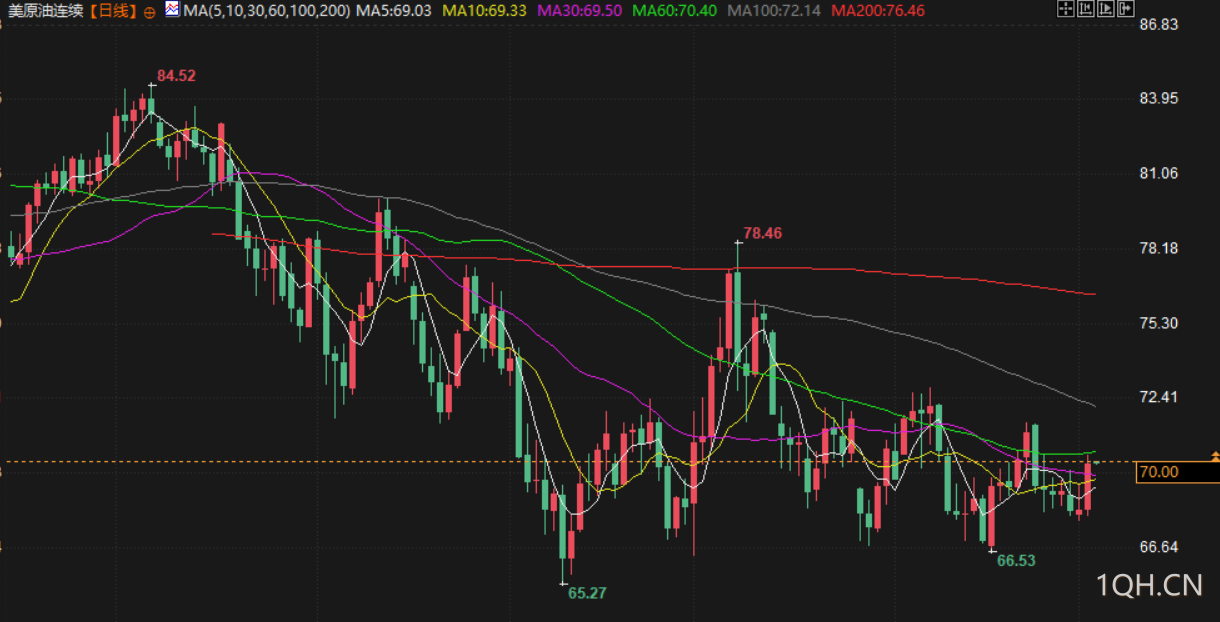Click the four-way move crosshair toolbar icon
Viewport: 1220px width, 622px height.
[1066, 9]
